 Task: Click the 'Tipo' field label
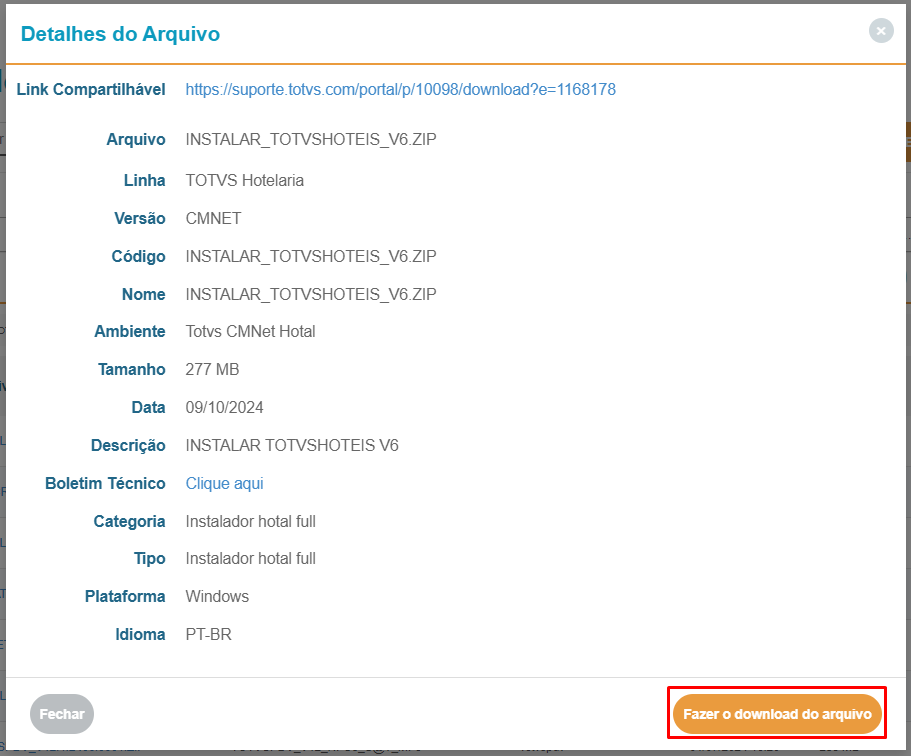click(x=149, y=559)
